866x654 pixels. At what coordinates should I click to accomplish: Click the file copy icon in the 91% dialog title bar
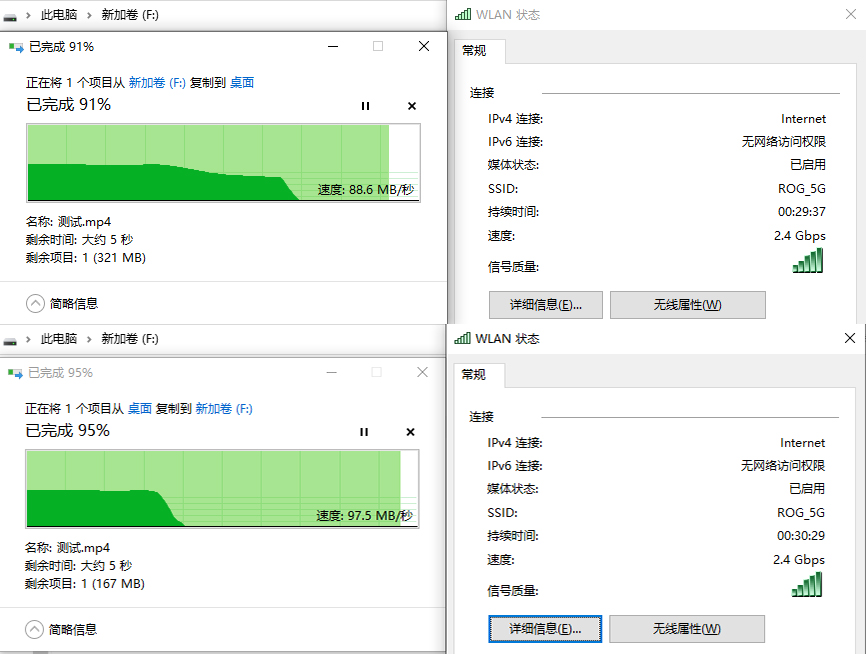tap(18, 46)
